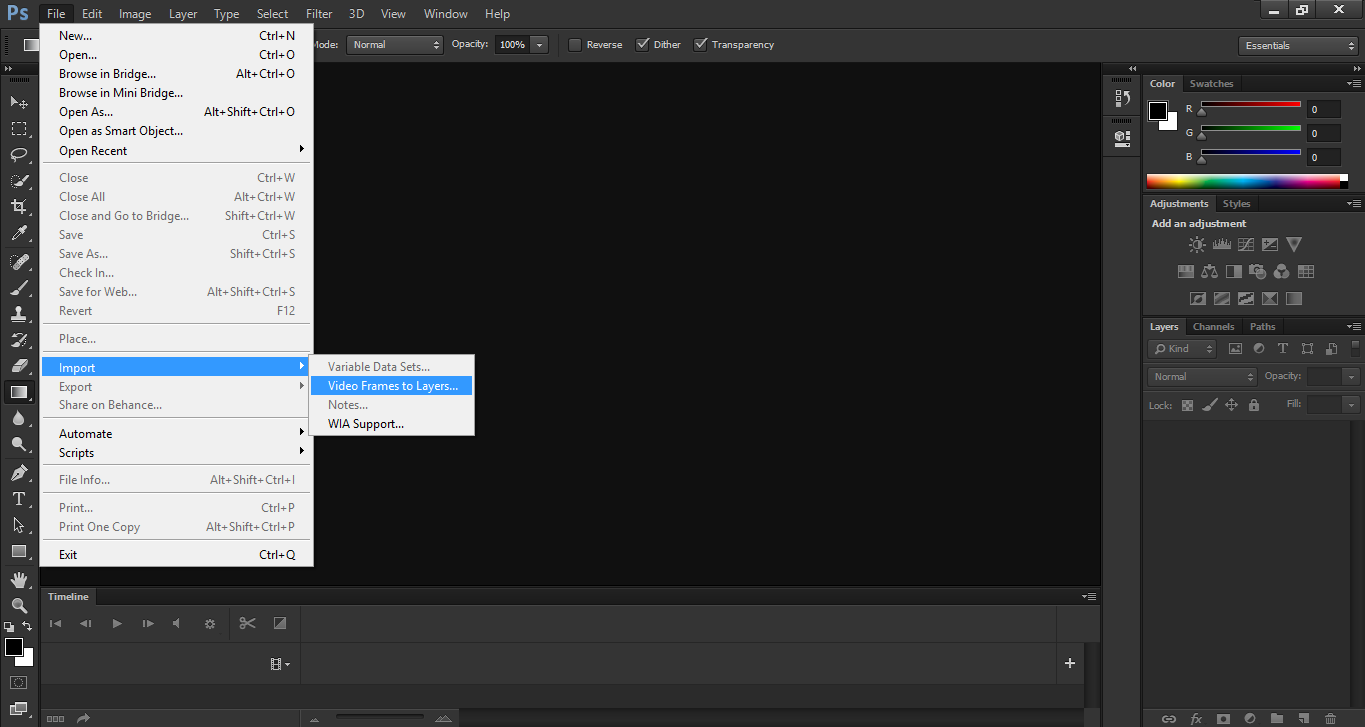
Task: Choose the Quick Selection tool
Action: (x=19, y=181)
